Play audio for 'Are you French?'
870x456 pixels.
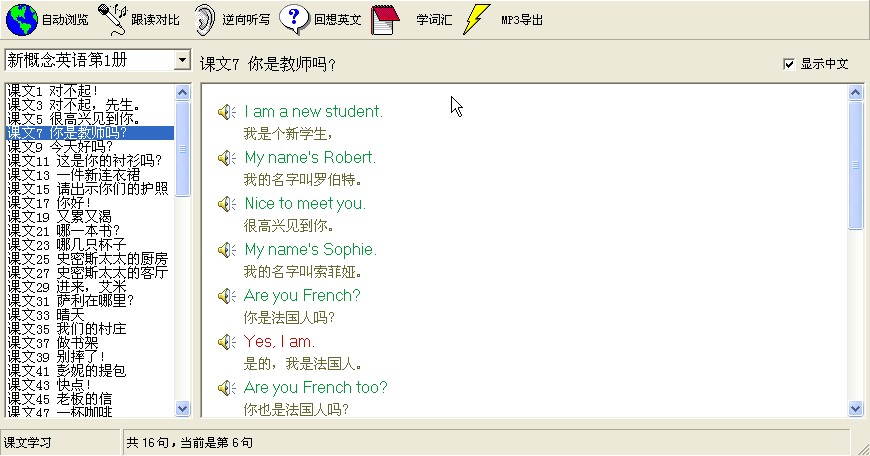(x=226, y=296)
